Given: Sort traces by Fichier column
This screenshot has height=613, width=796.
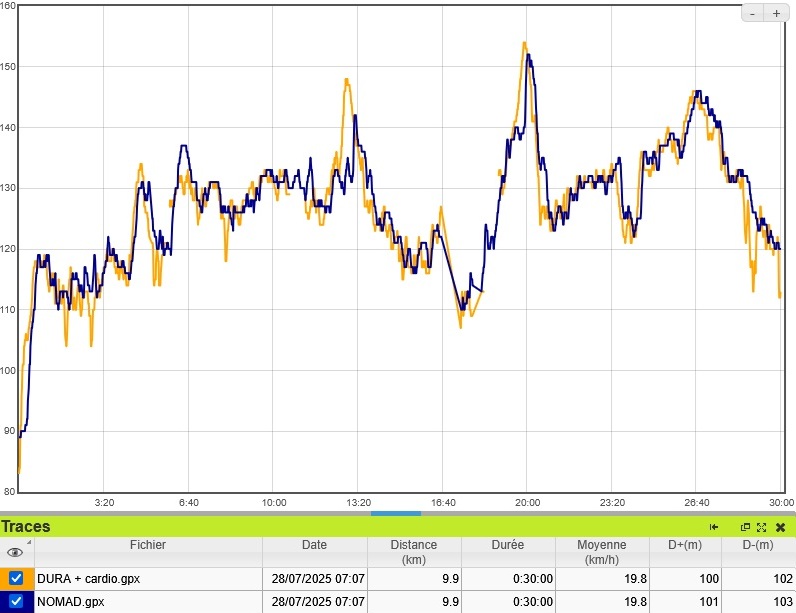Looking at the screenshot, I should coord(148,545).
